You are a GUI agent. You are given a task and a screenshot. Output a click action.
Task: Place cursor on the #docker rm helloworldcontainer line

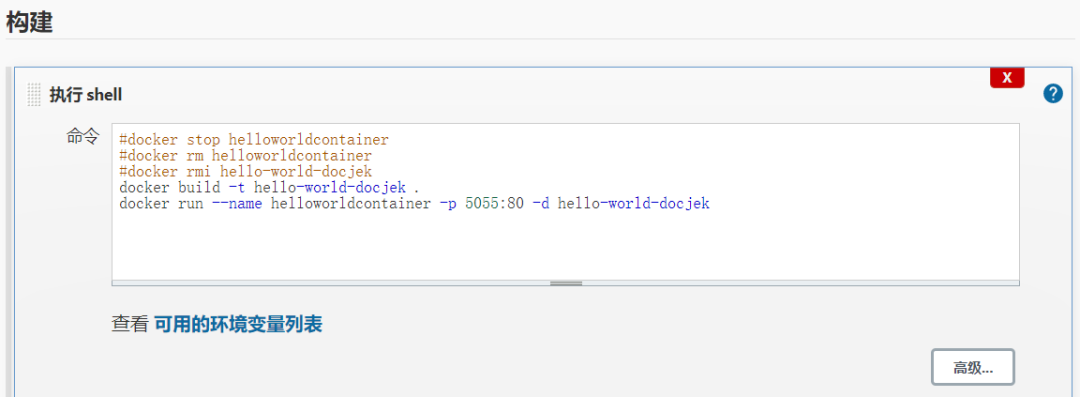click(245, 156)
